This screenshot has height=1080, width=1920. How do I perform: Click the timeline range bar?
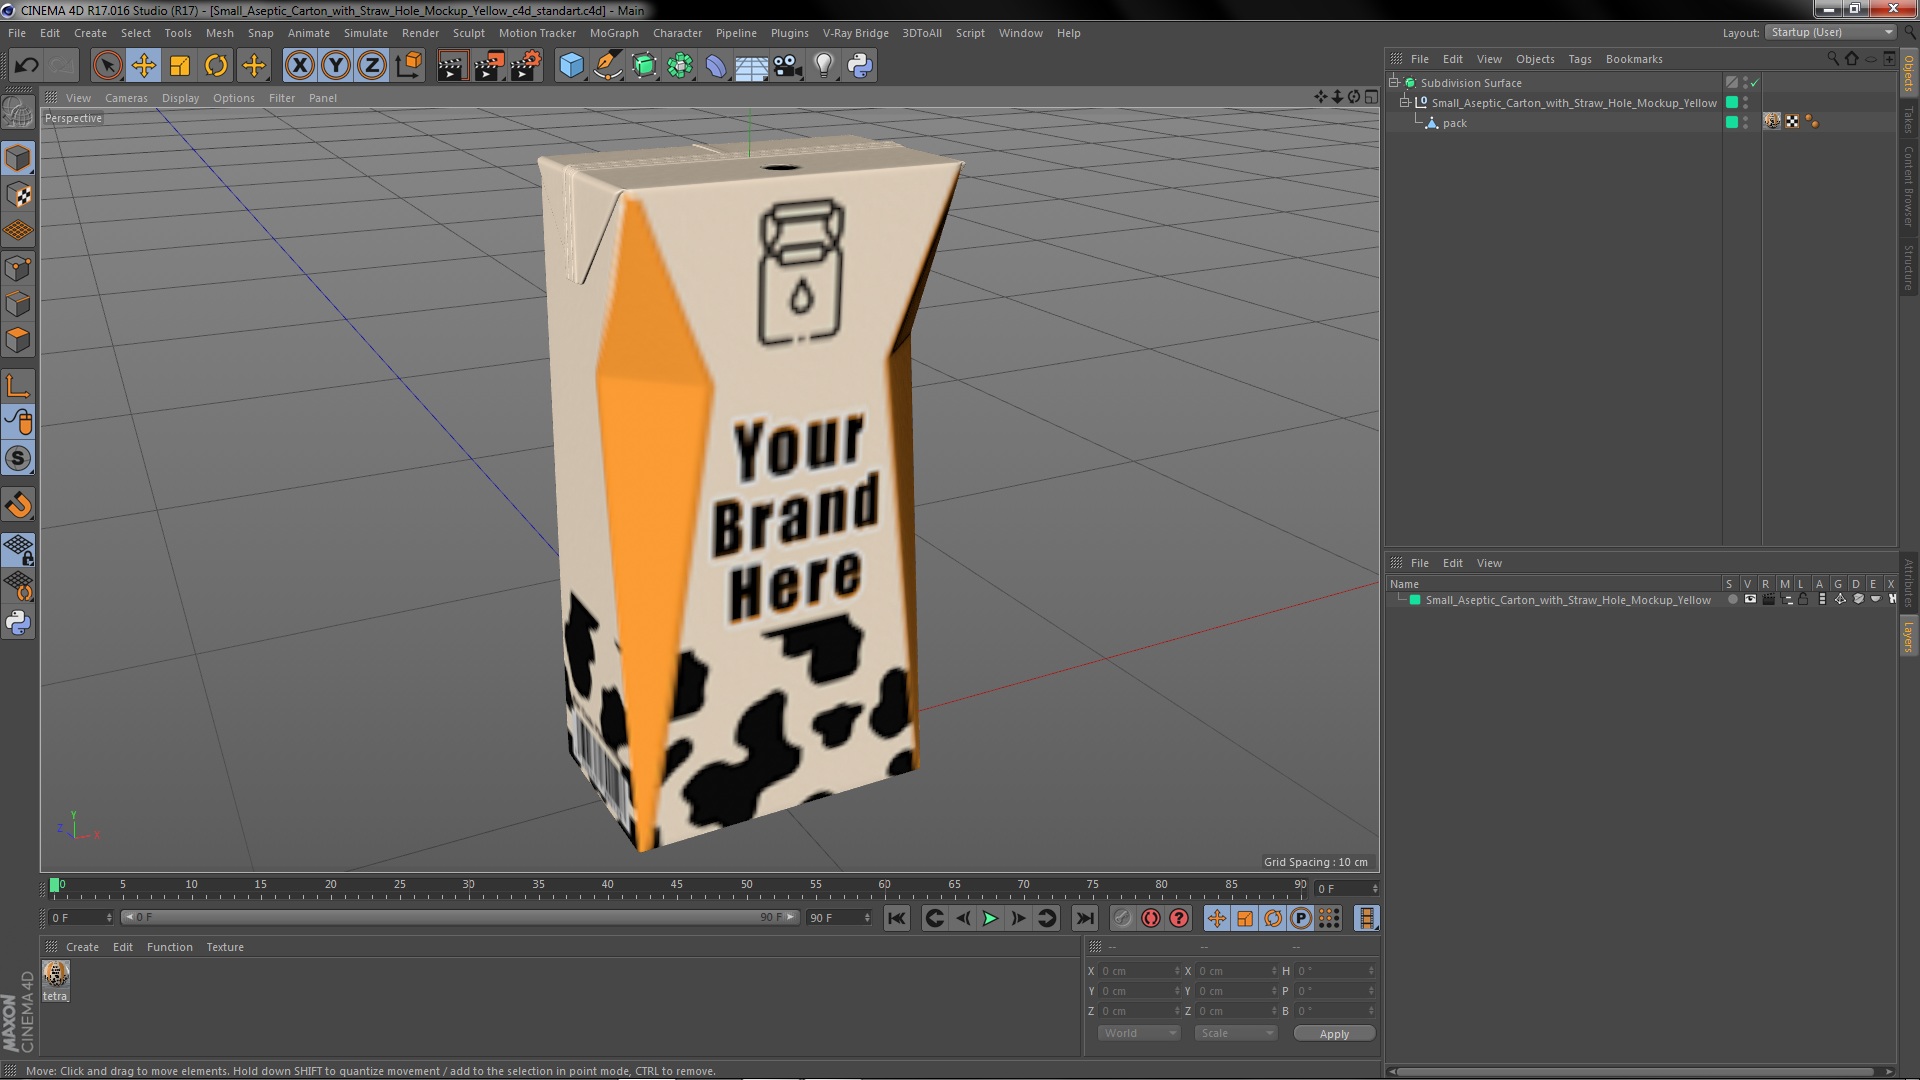point(460,917)
